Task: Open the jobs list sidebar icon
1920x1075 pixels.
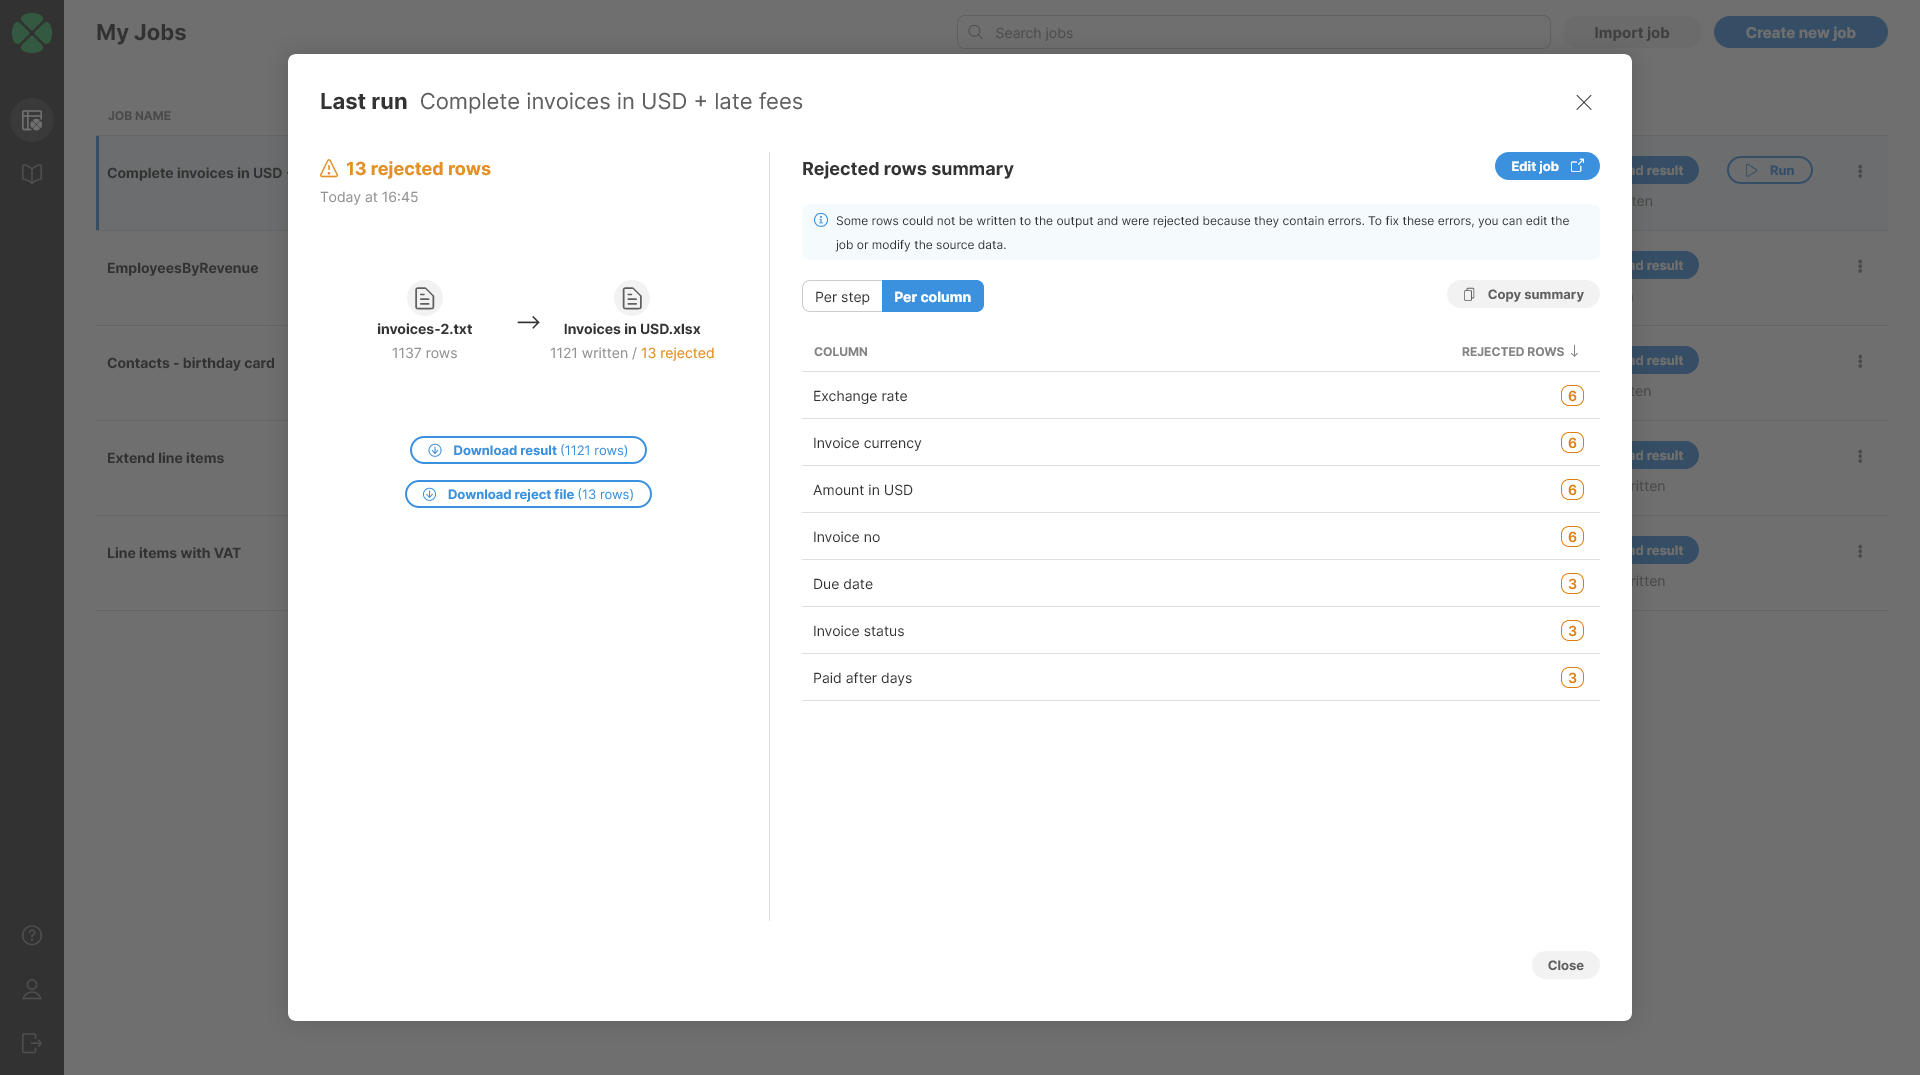Action: click(32, 121)
